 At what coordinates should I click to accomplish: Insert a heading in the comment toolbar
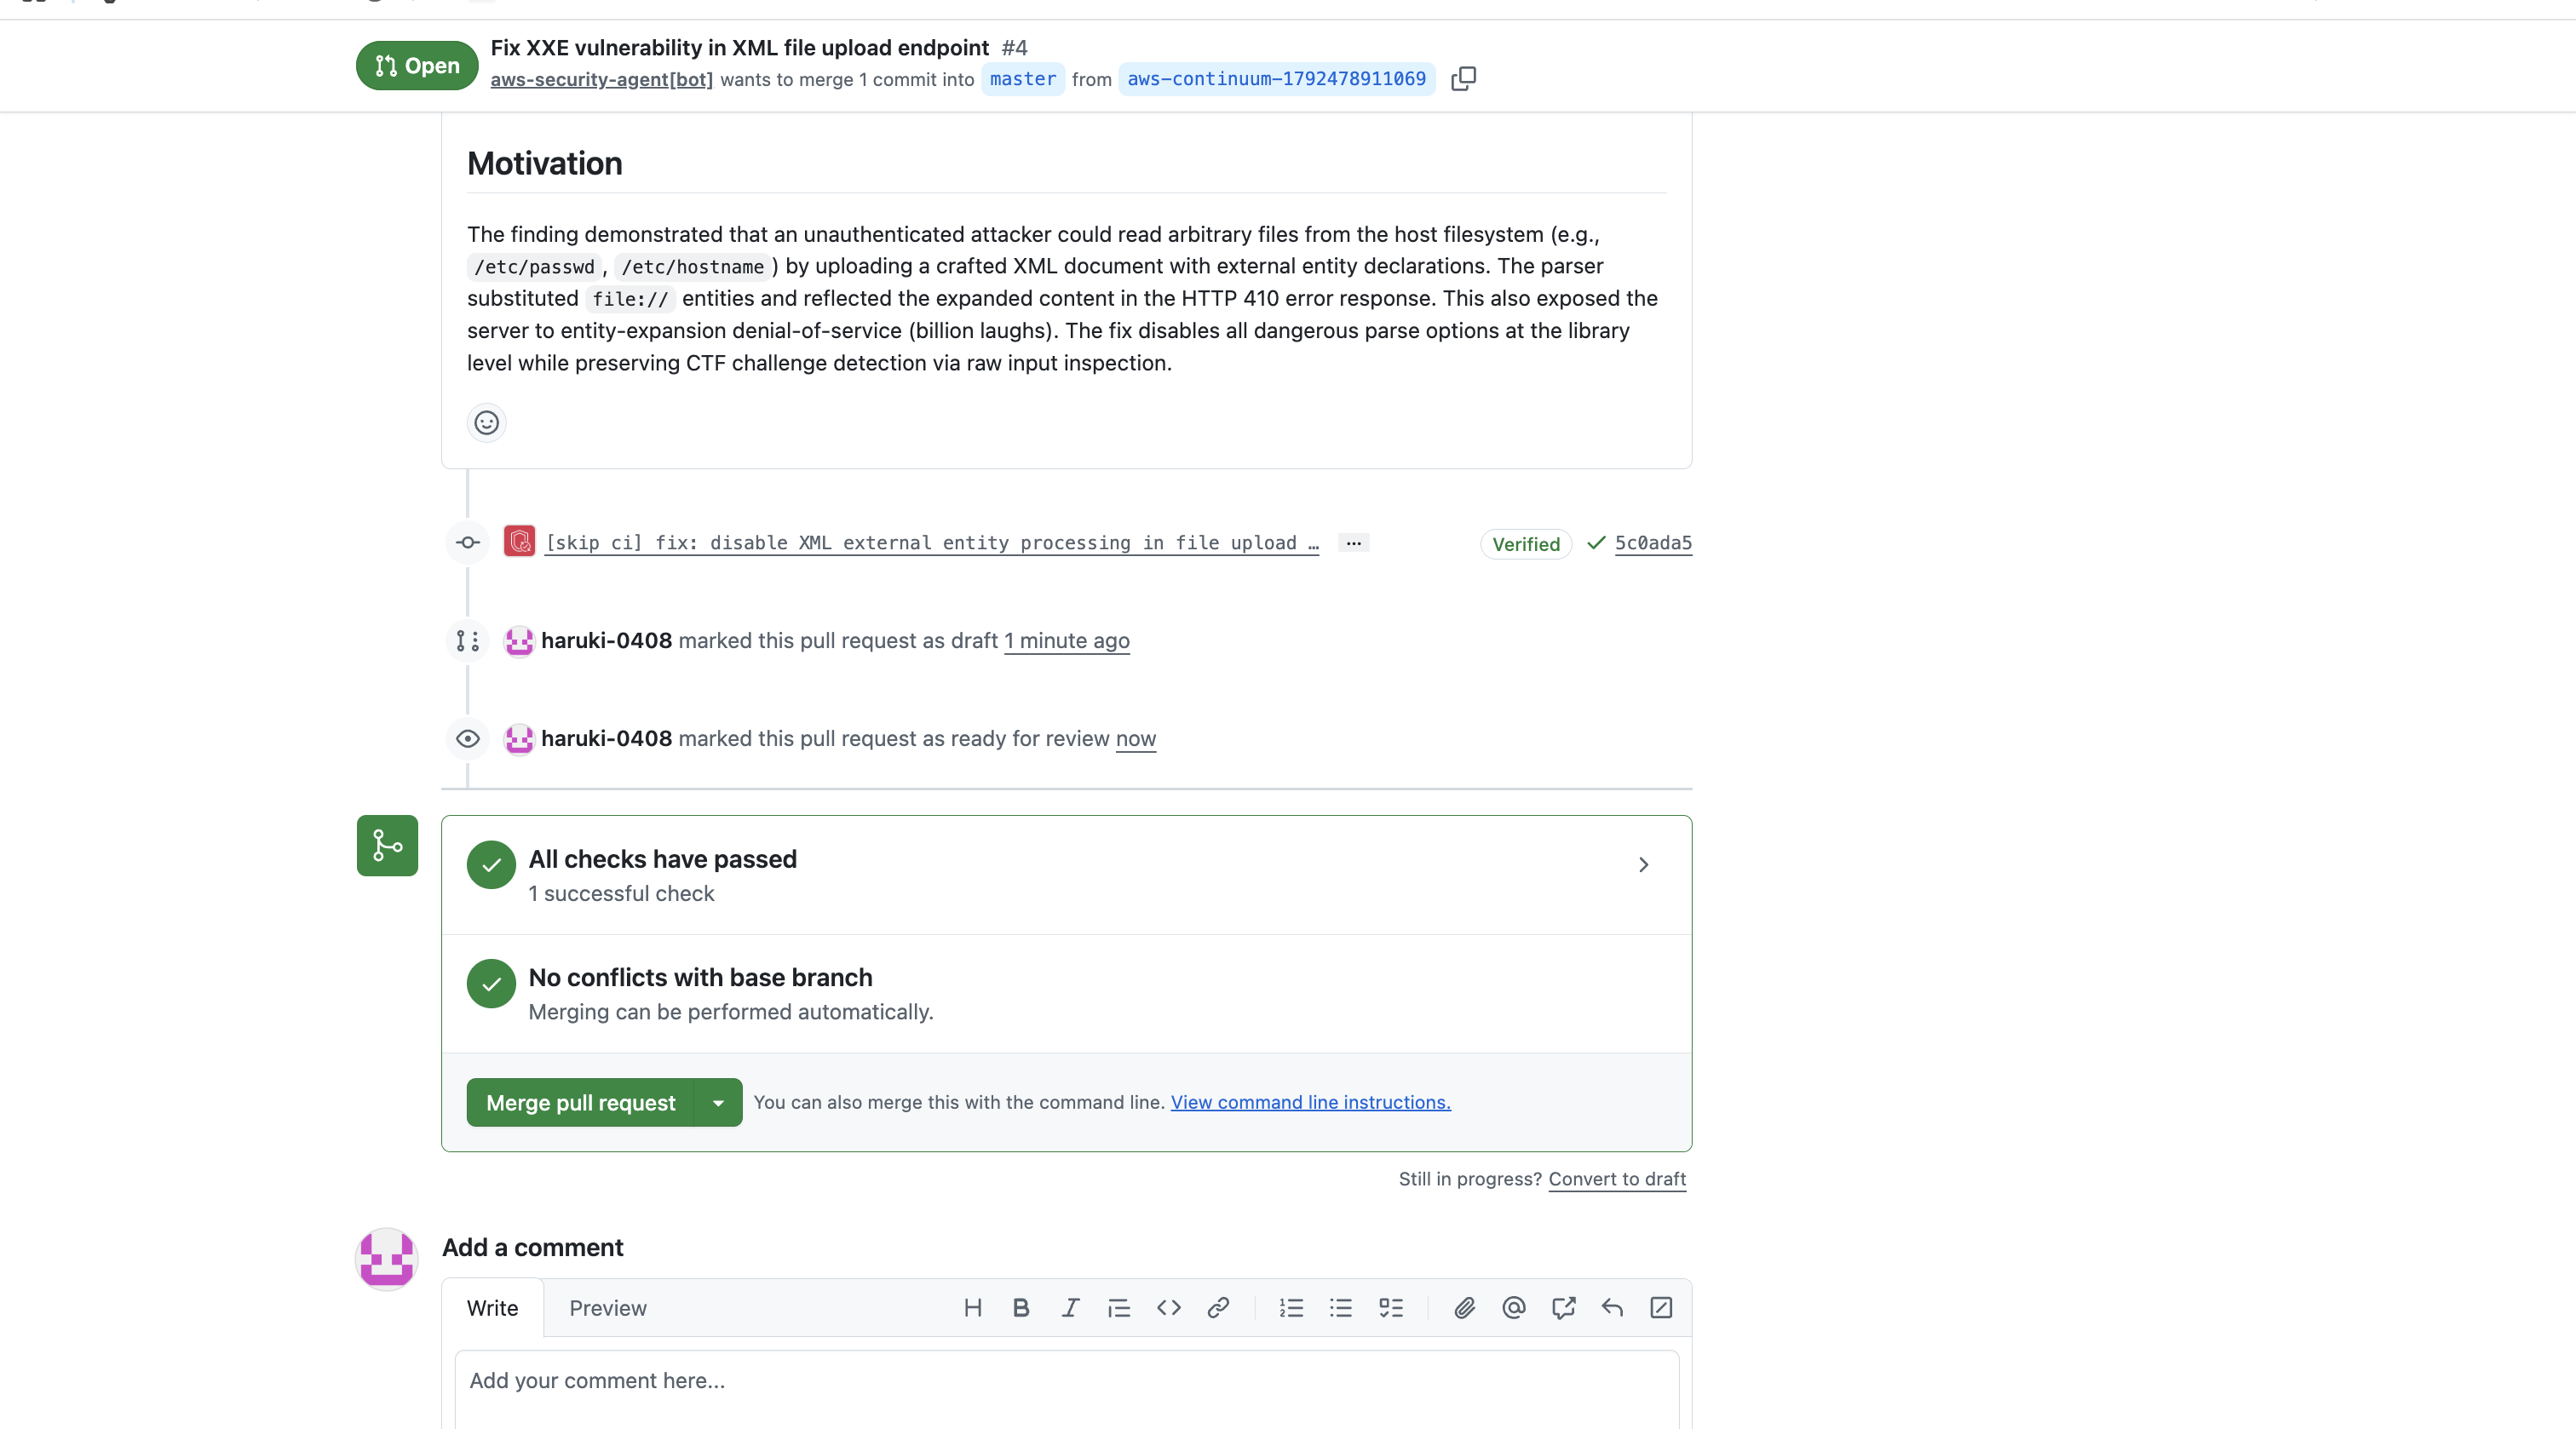tap(972, 1308)
